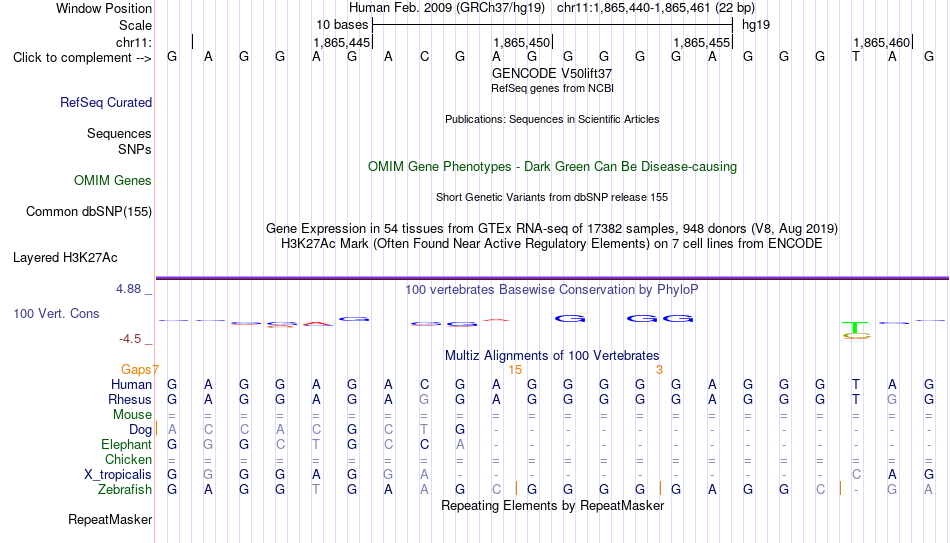
Task: Click the chr11: base position label
Action: (134, 42)
